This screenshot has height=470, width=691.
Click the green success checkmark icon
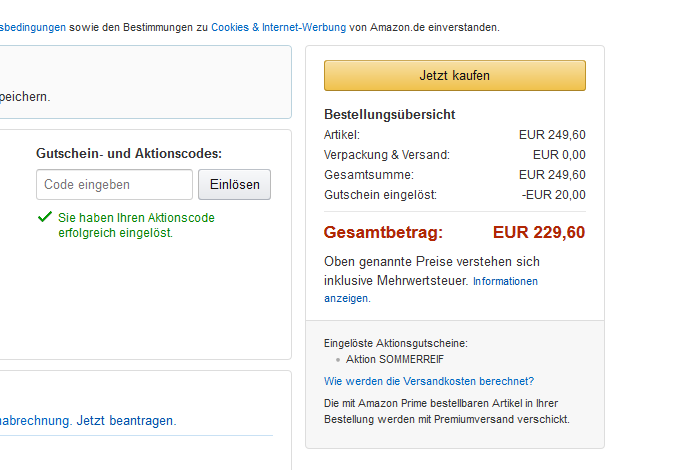(x=45, y=217)
